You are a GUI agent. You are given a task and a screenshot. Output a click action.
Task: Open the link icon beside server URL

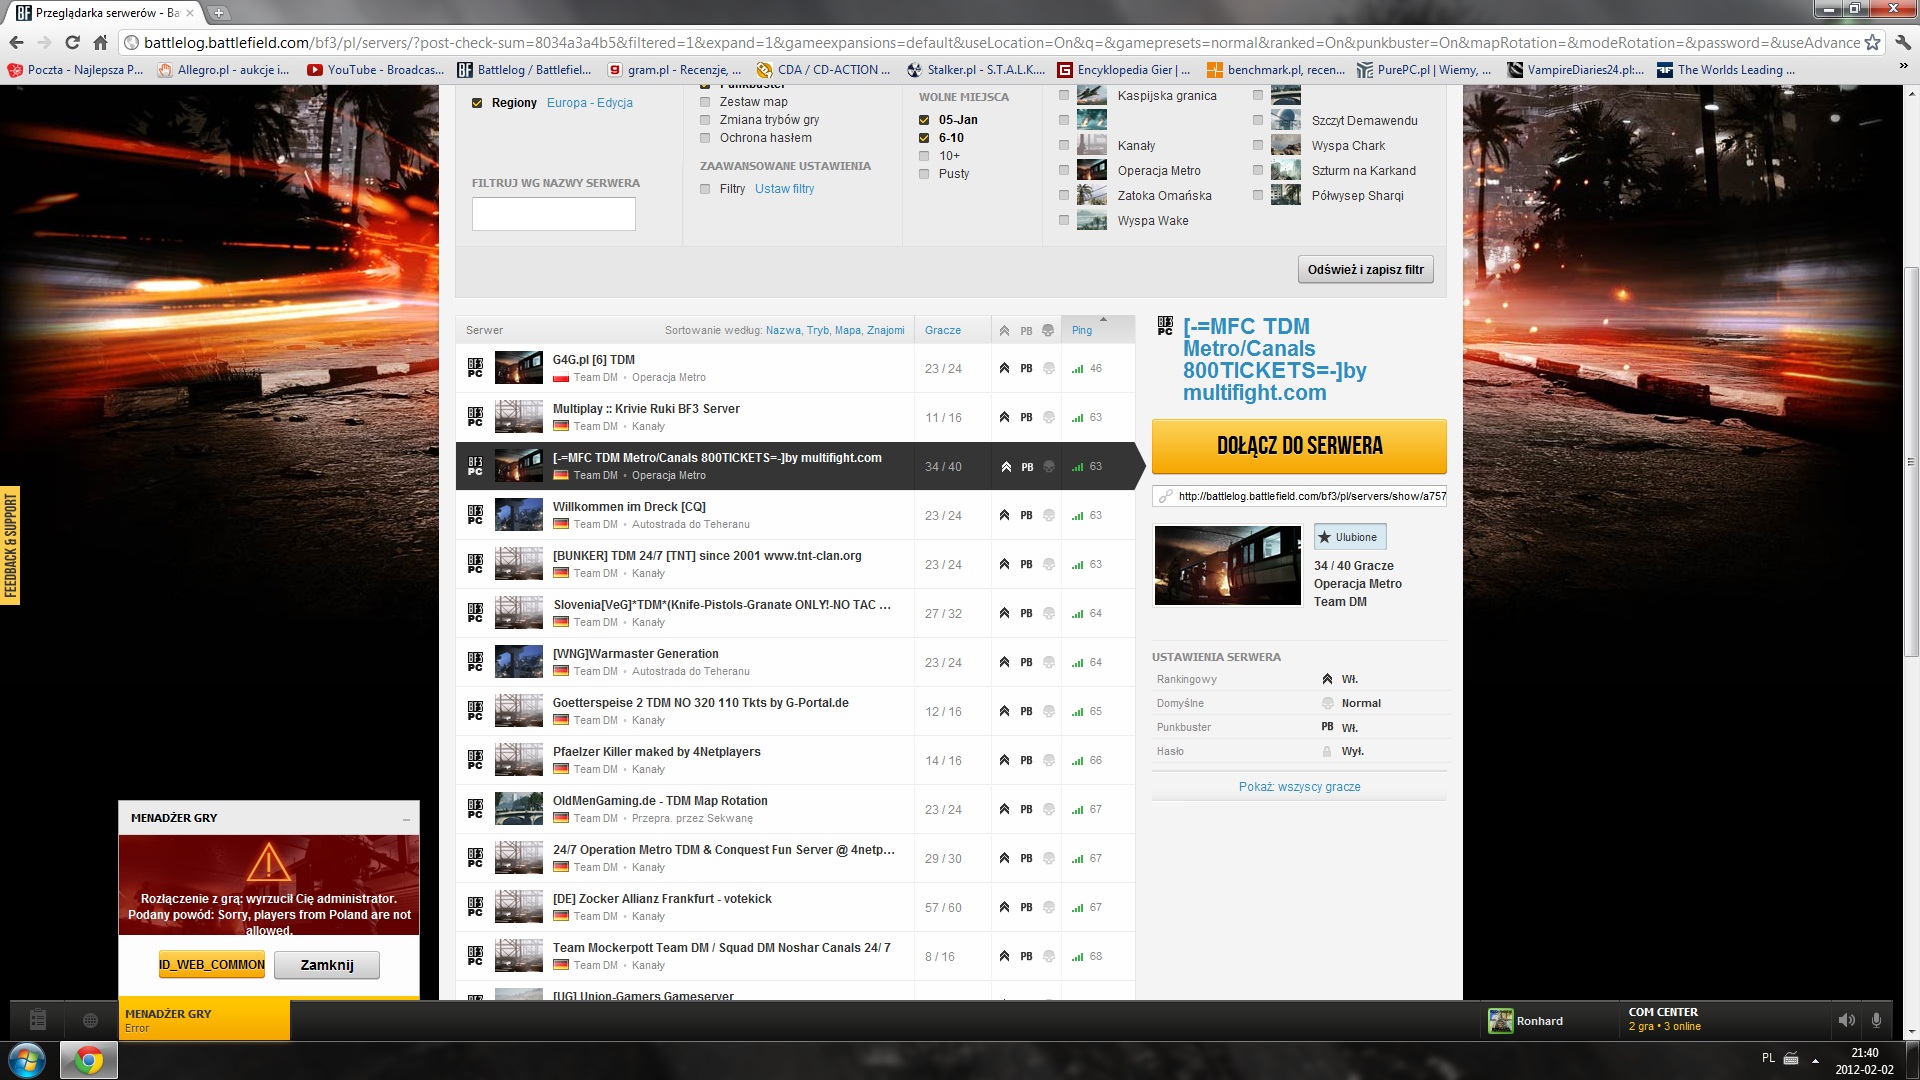pos(1165,496)
